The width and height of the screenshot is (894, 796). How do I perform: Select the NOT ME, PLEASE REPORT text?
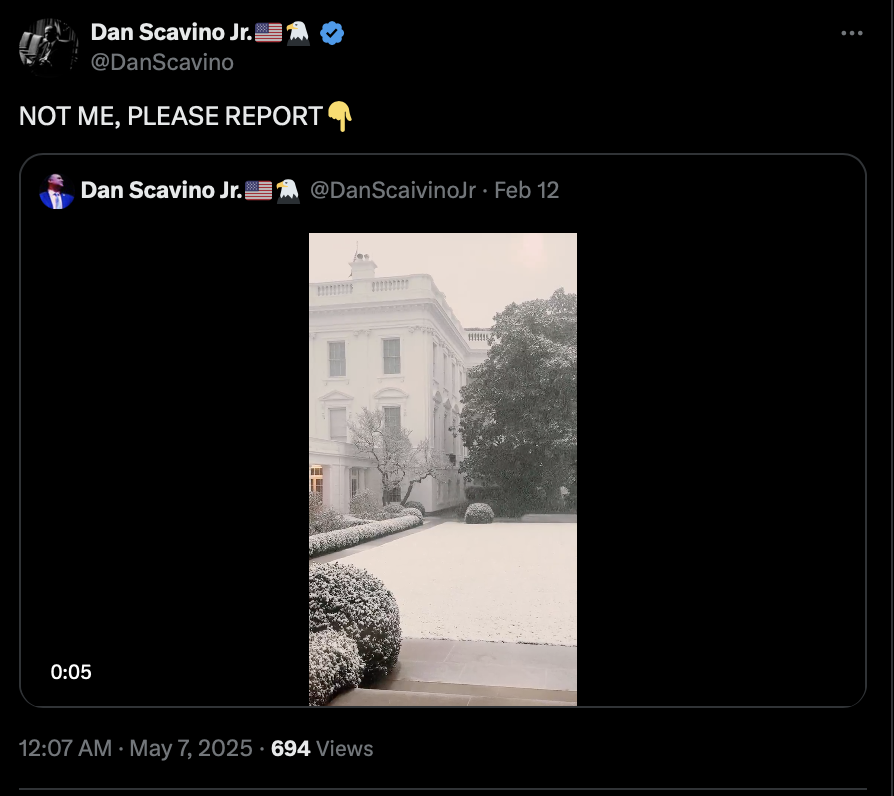(x=171, y=116)
